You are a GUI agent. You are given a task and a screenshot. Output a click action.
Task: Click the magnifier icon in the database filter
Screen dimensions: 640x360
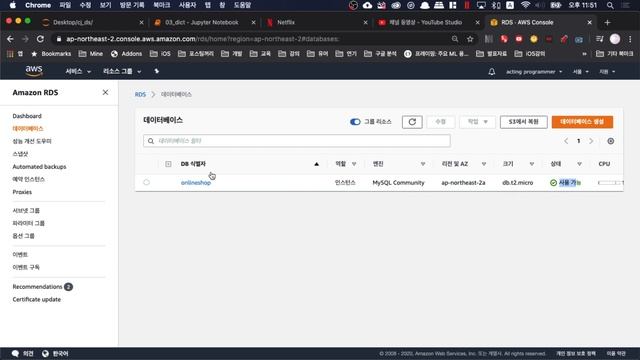coord(151,141)
